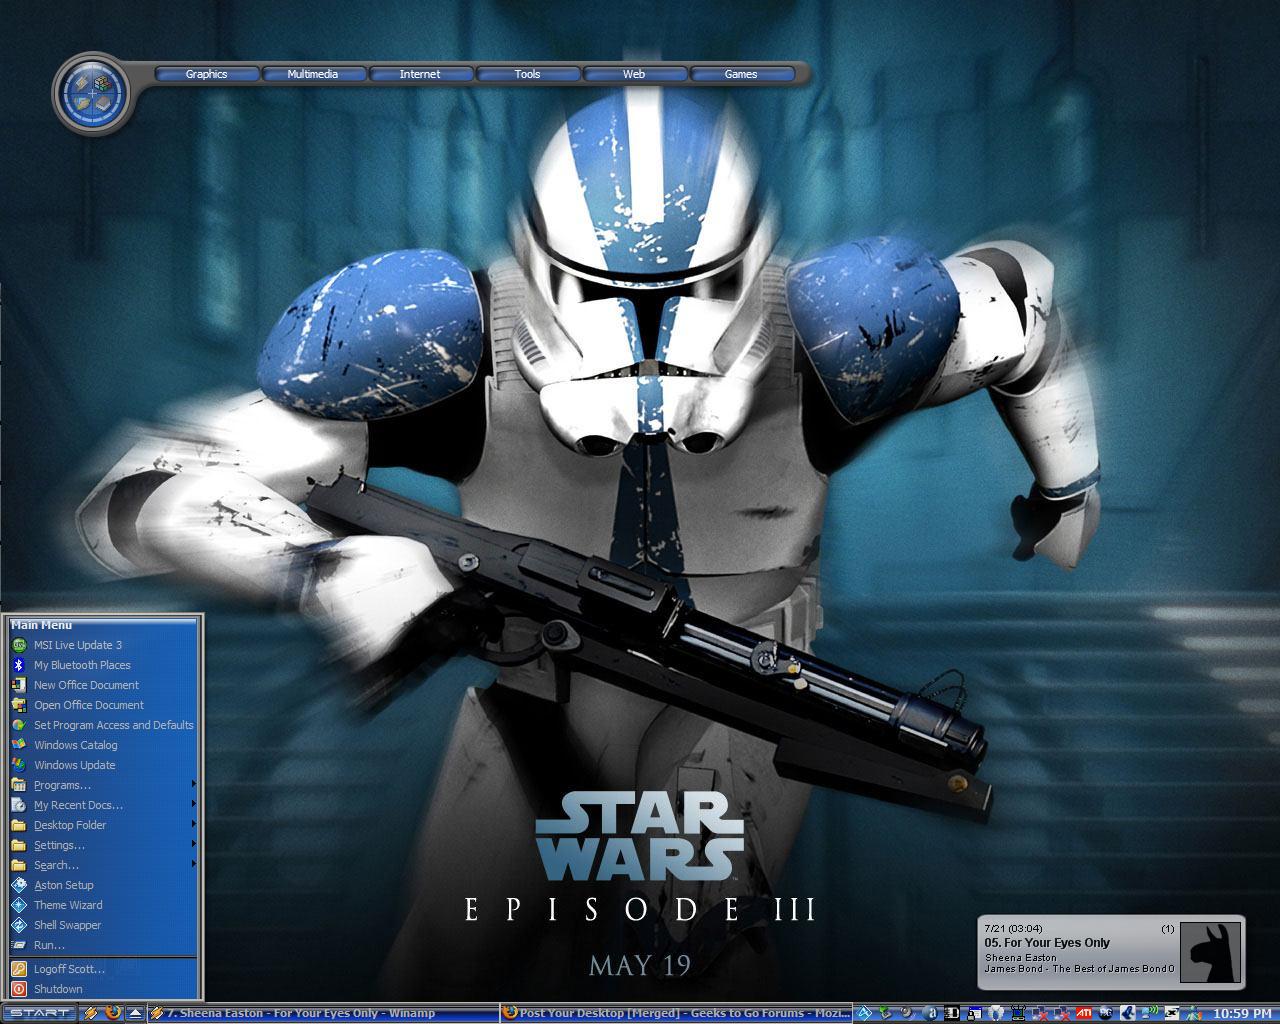This screenshot has height=1024, width=1280.
Task: Click the Main Menu header text
Action: click(41, 624)
